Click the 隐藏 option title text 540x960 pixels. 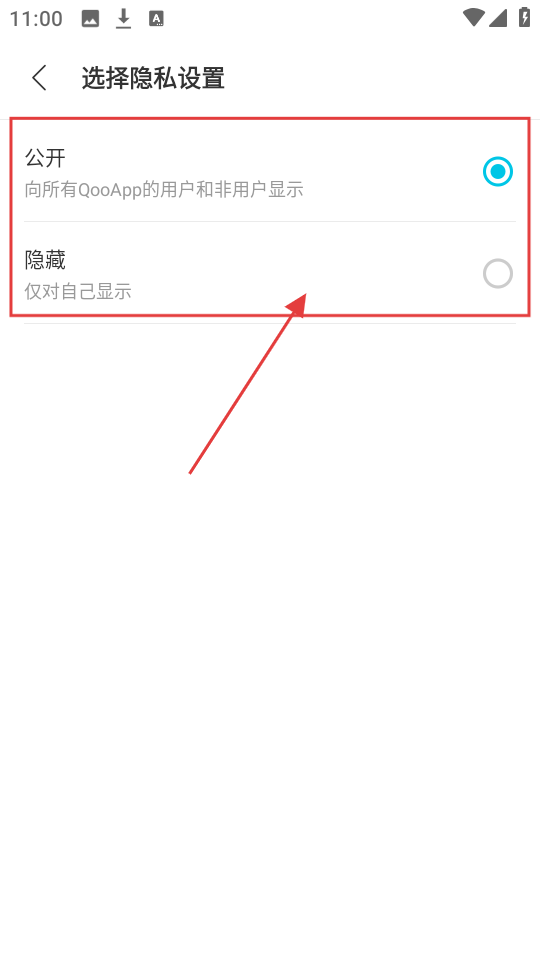45,260
